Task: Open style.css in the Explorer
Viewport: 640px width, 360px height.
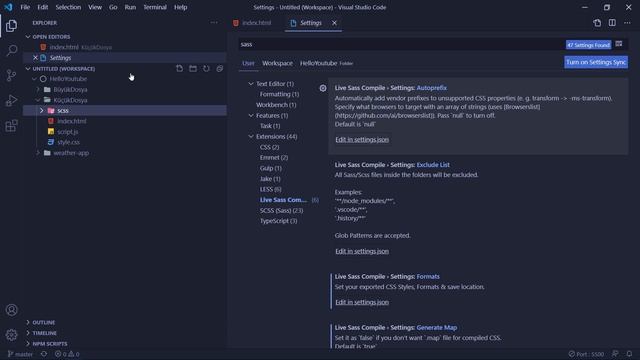Action: (x=69, y=142)
